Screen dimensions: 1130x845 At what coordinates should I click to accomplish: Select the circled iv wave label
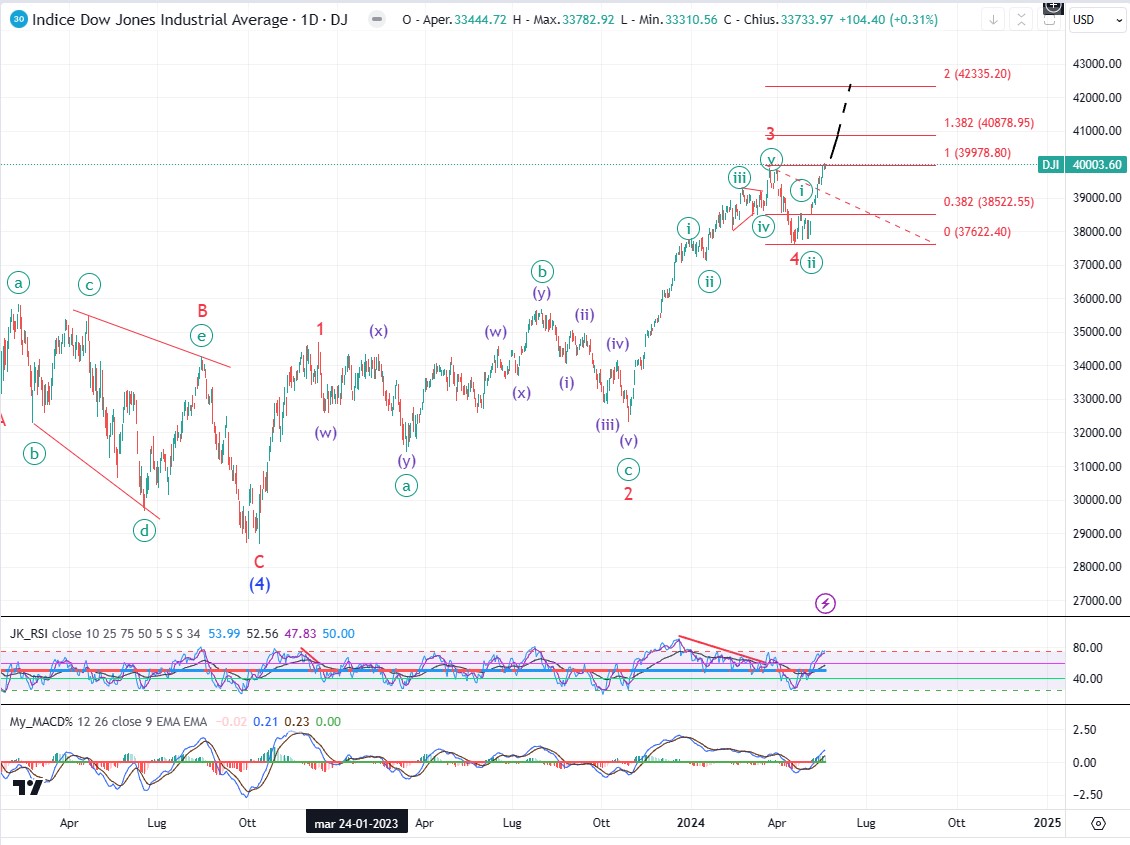763,227
